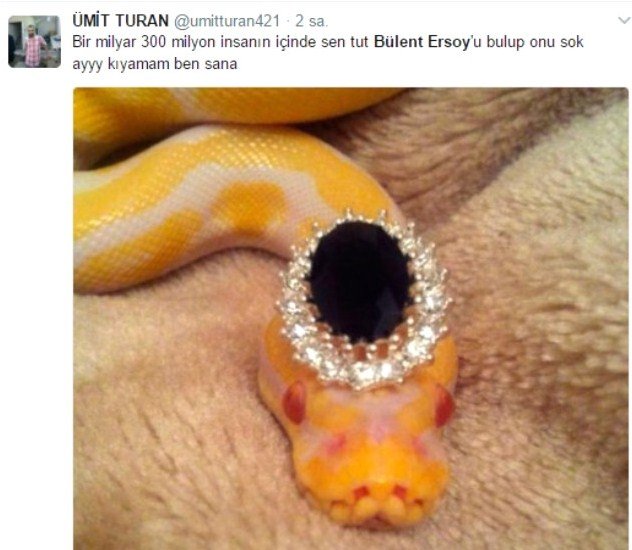
Task: Open the tweet options chevron menu
Action: 624,19
